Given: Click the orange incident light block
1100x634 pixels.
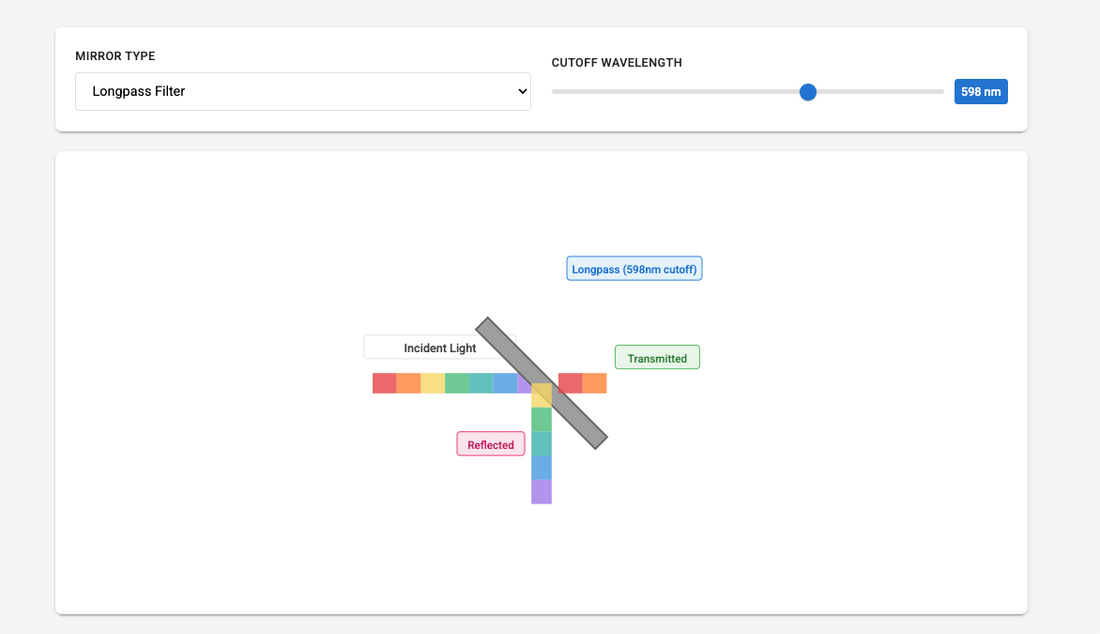Looking at the screenshot, I should coord(408,383).
